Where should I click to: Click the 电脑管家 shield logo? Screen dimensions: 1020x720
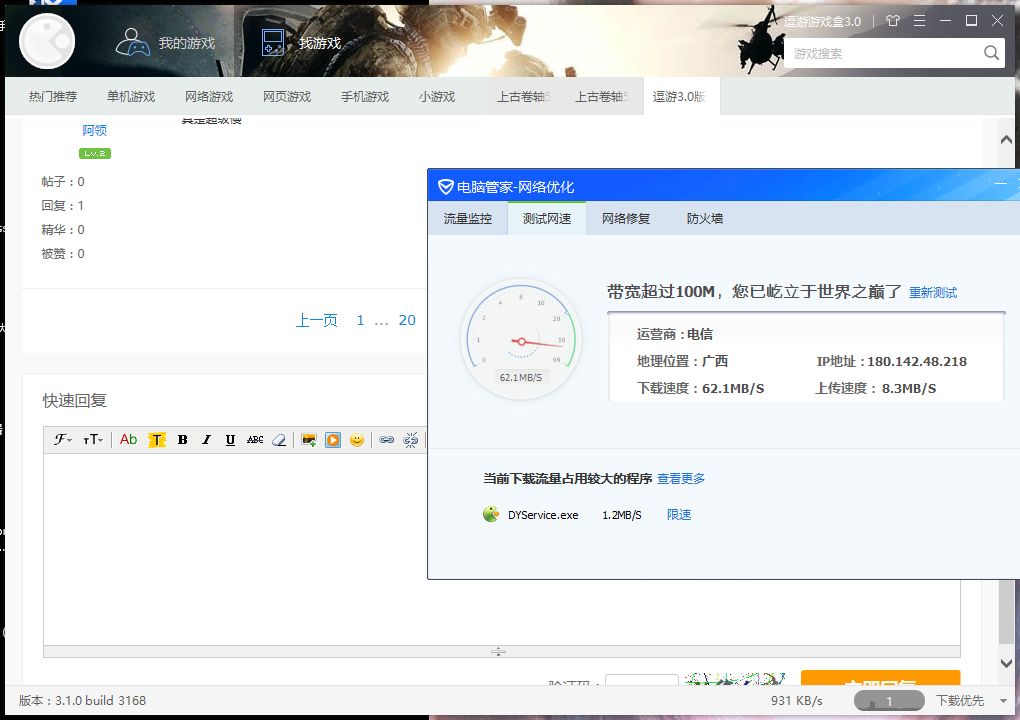(446, 187)
